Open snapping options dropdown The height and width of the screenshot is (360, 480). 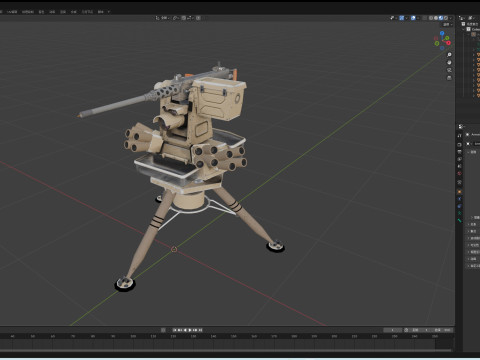[189, 18]
